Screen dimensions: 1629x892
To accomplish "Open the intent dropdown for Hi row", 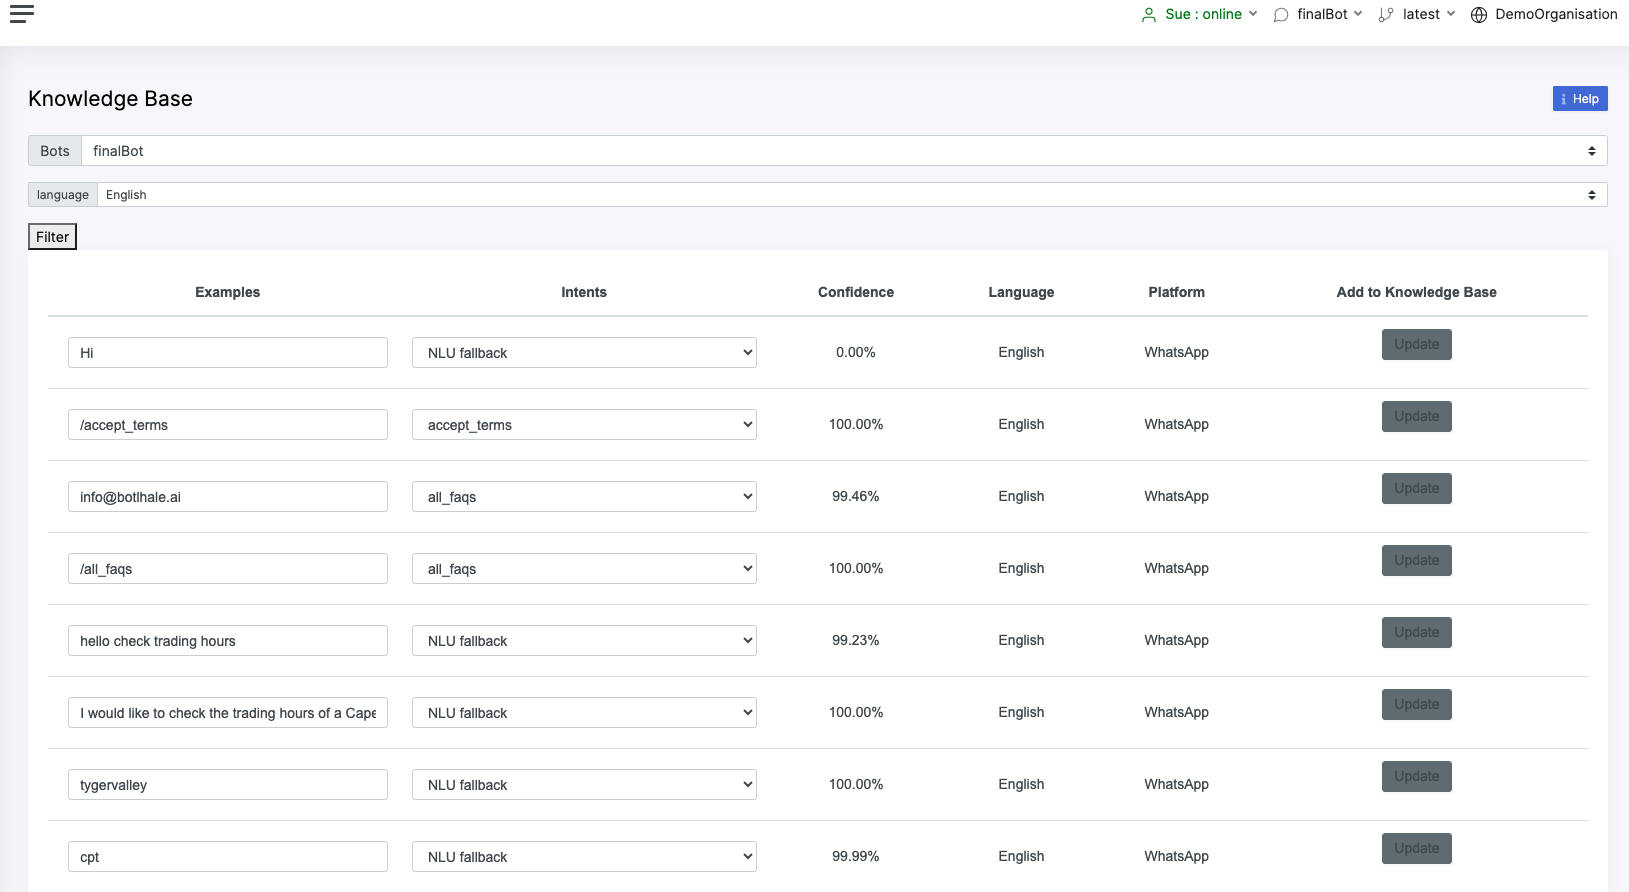I will 584,353.
